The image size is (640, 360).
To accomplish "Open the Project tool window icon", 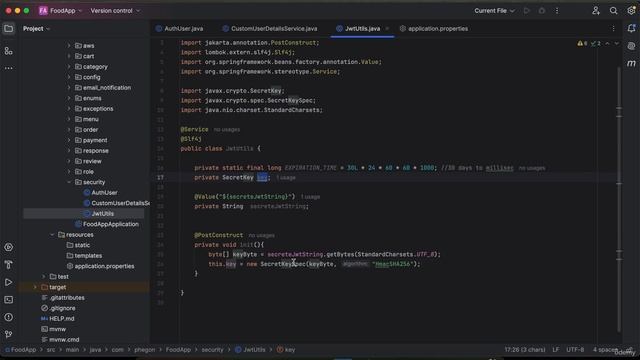I will click(9, 29).
